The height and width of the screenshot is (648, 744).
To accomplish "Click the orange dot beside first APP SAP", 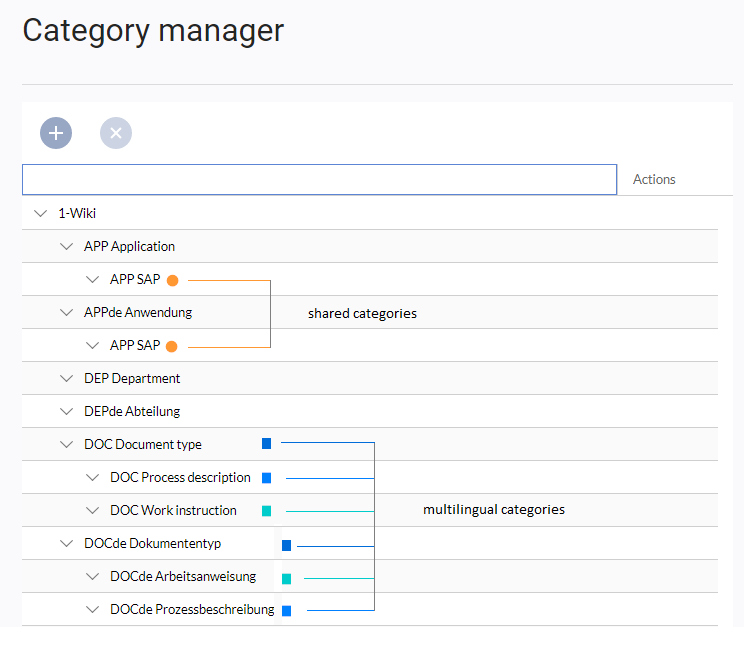I will [x=173, y=281].
